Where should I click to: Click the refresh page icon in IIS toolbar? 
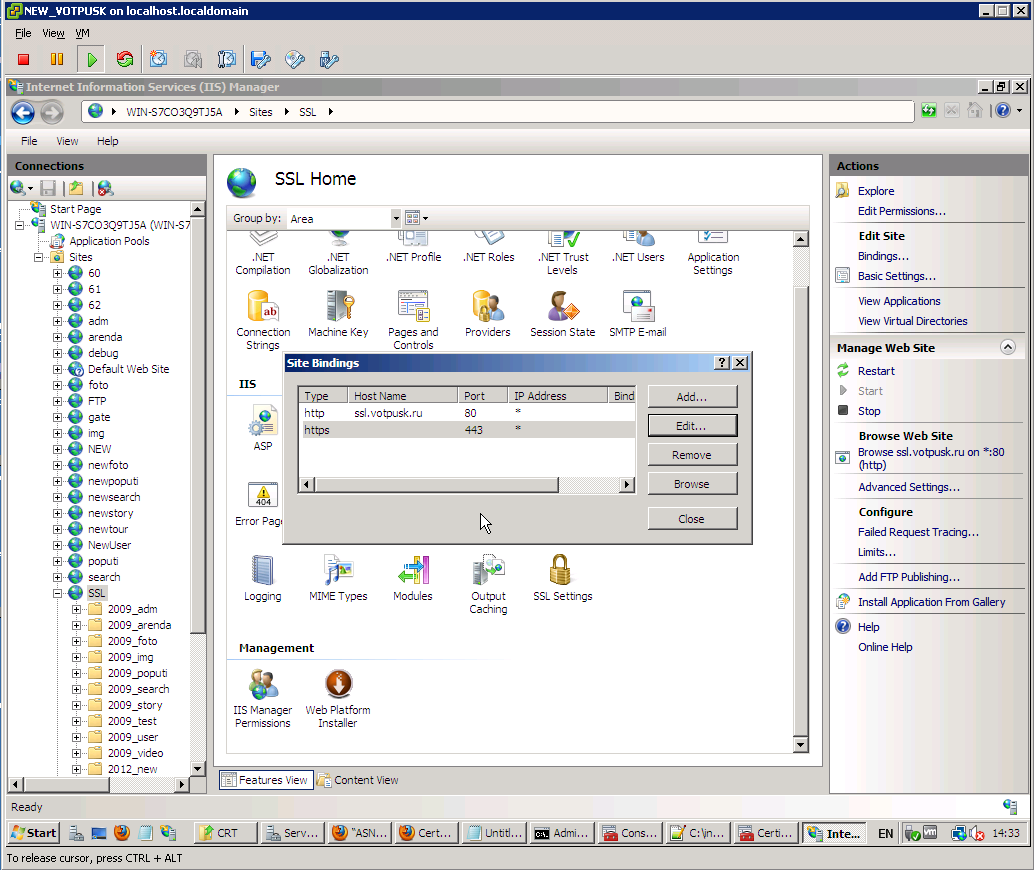[928, 111]
